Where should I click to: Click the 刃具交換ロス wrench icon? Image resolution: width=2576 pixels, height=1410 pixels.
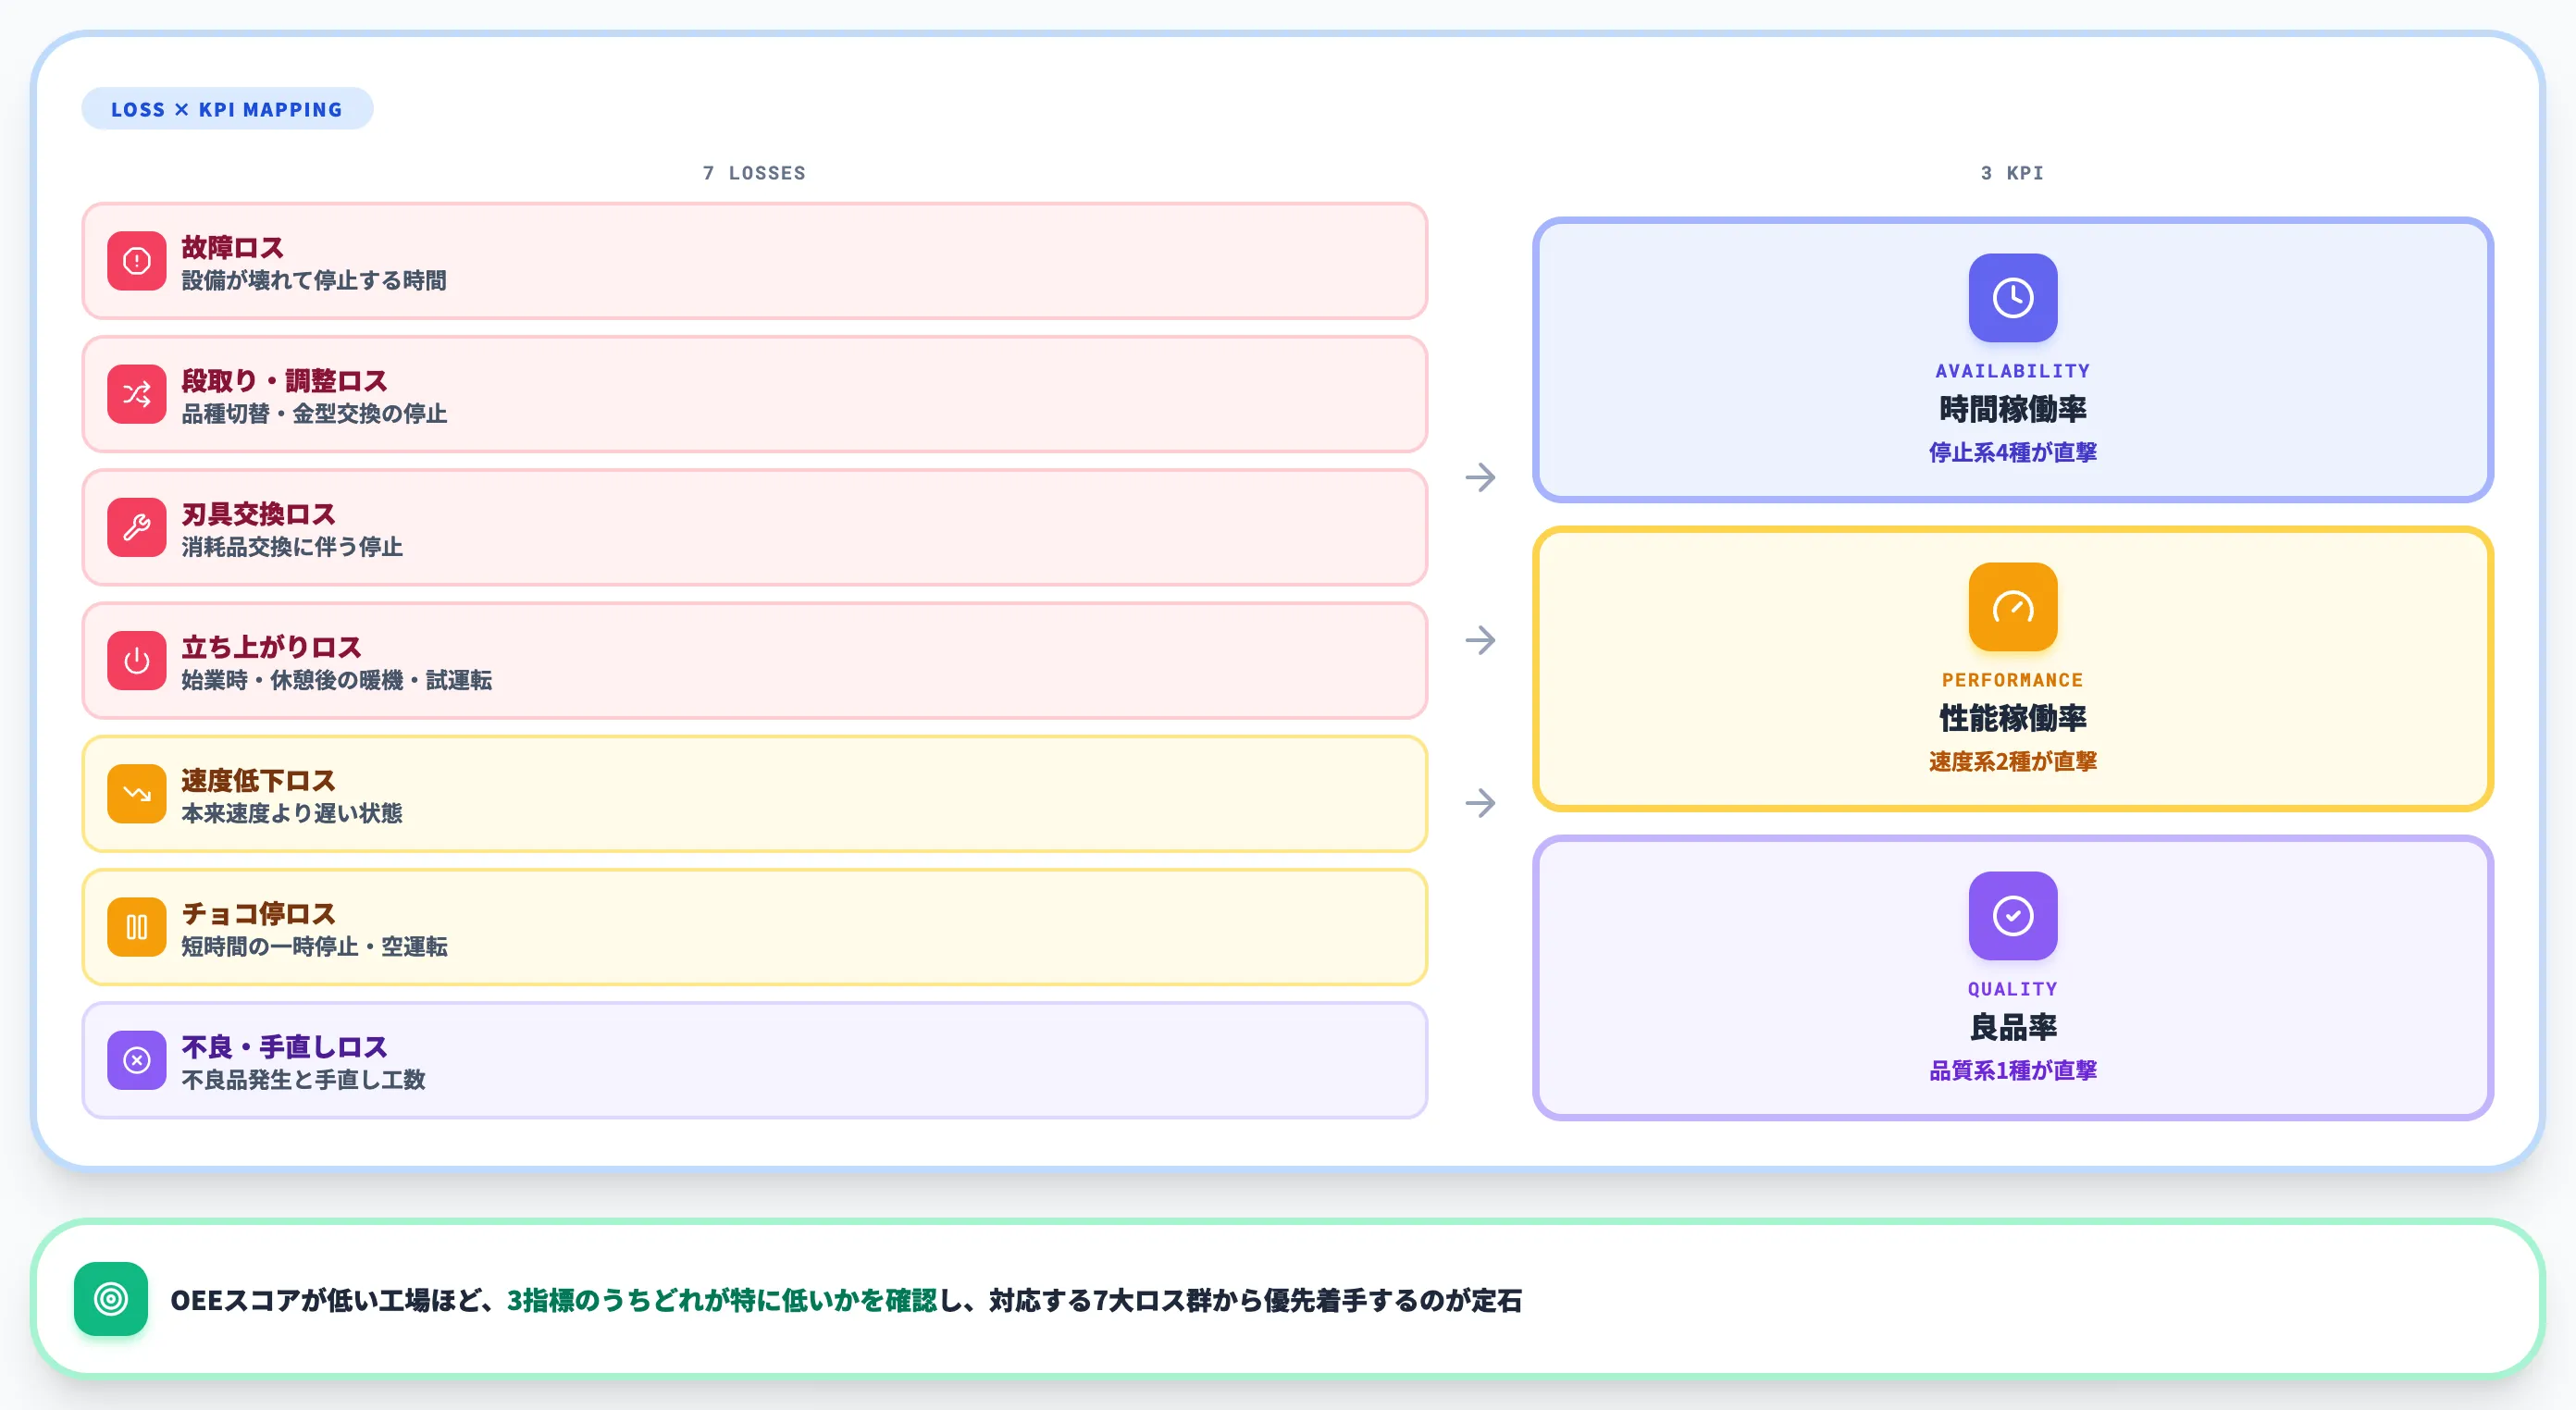pos(137,527)
